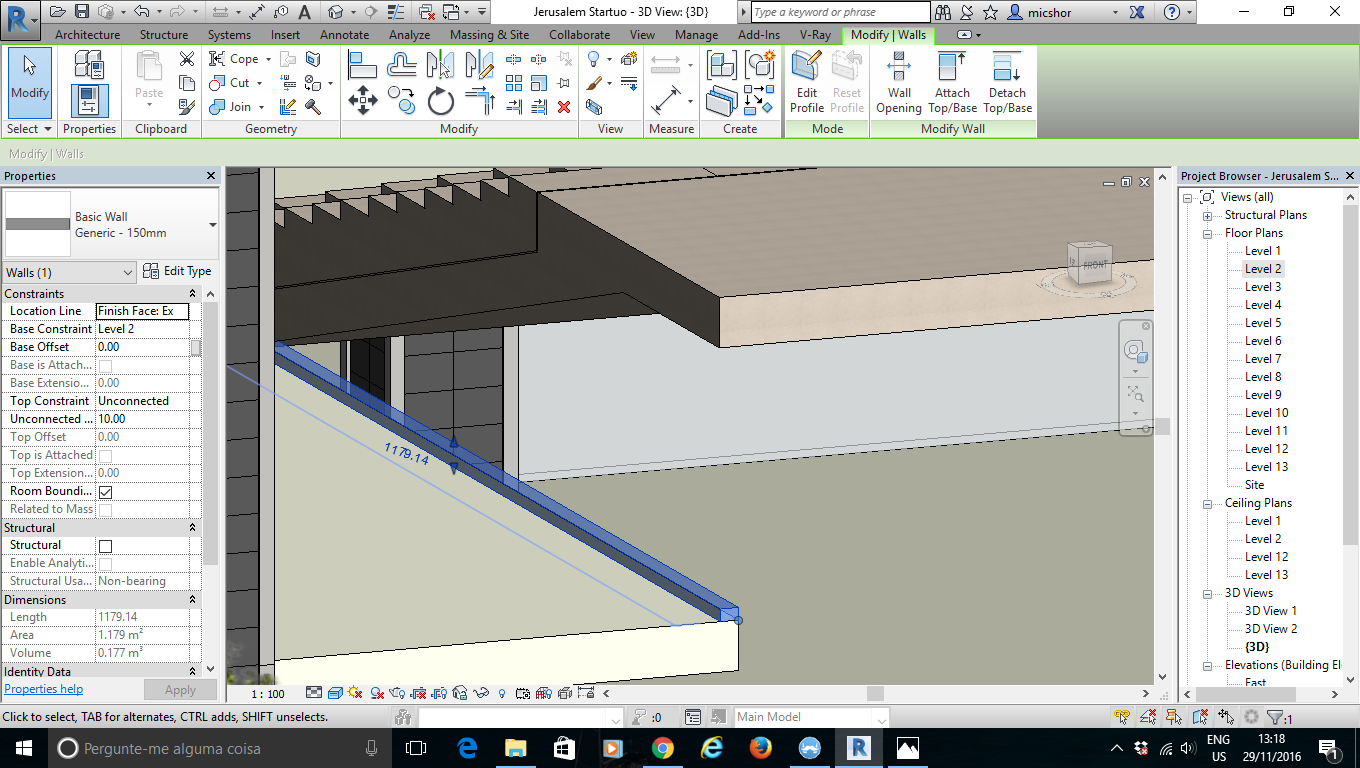Select 3D View 1 in Project Browser
The height and width of the screenshot is (768, 1360).
point(1270,611)
